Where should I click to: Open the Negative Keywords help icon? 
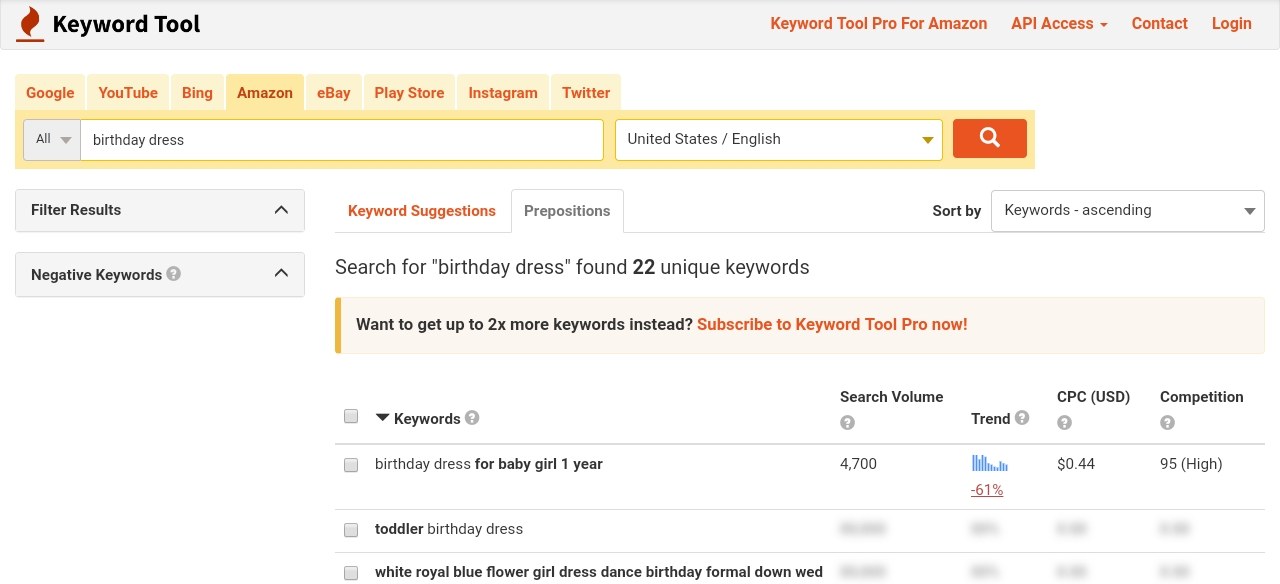[x=174, y=273]
